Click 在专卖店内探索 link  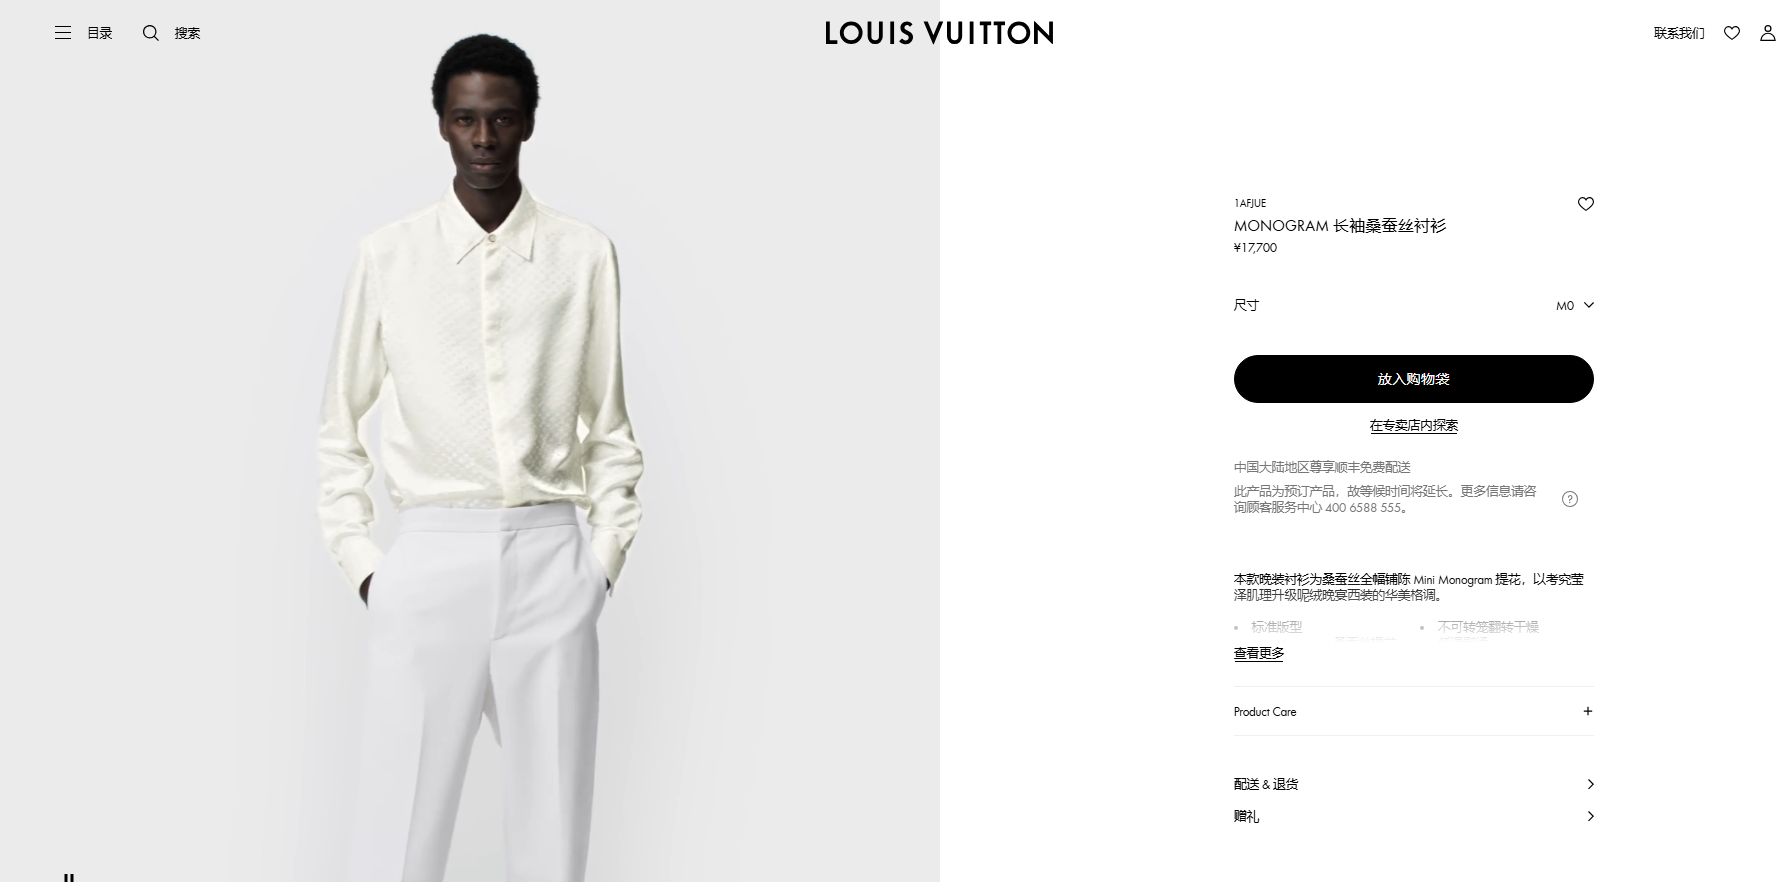coord(1413,425)
